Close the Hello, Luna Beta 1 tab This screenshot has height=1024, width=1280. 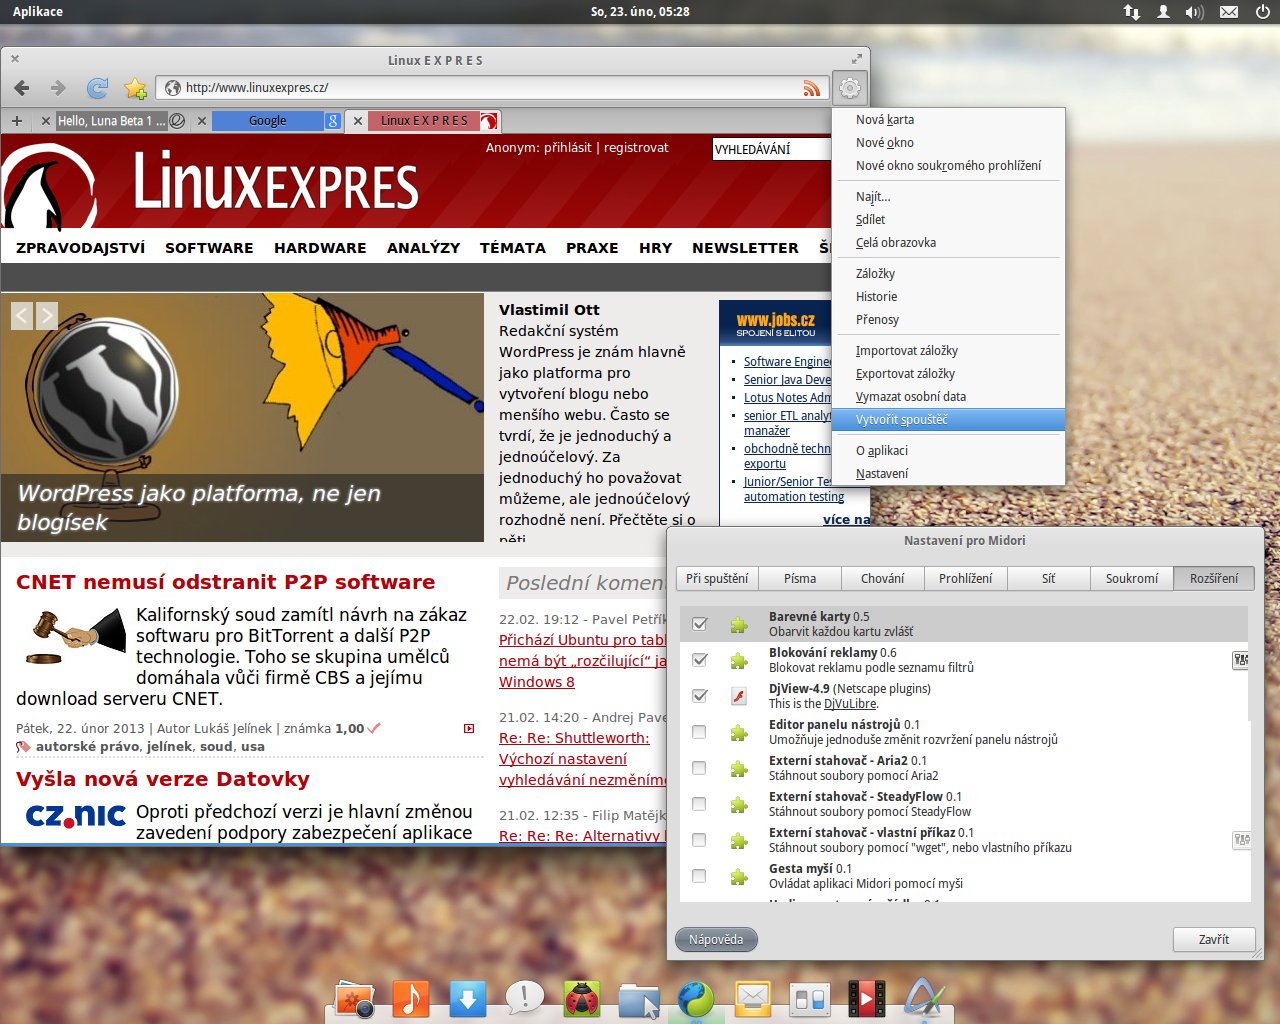click(45, 121)
